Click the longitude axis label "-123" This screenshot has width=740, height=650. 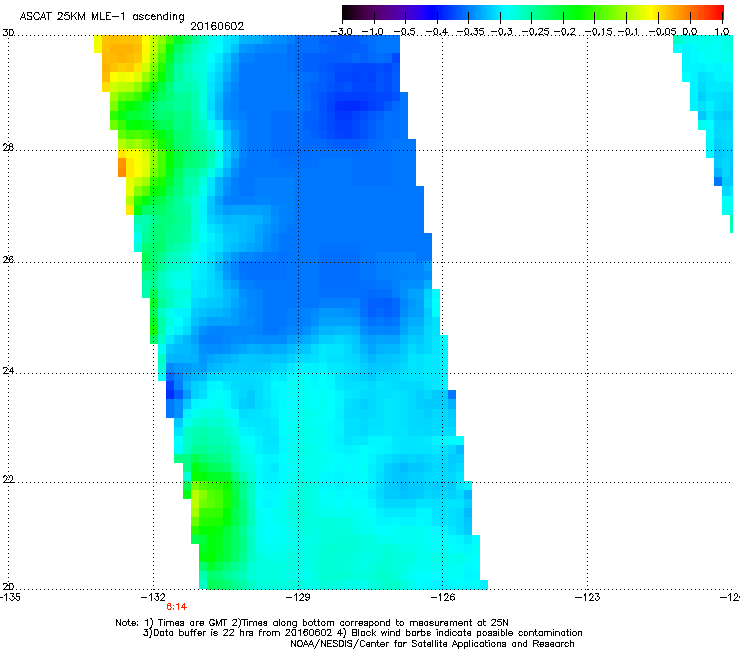pos(588,597)
